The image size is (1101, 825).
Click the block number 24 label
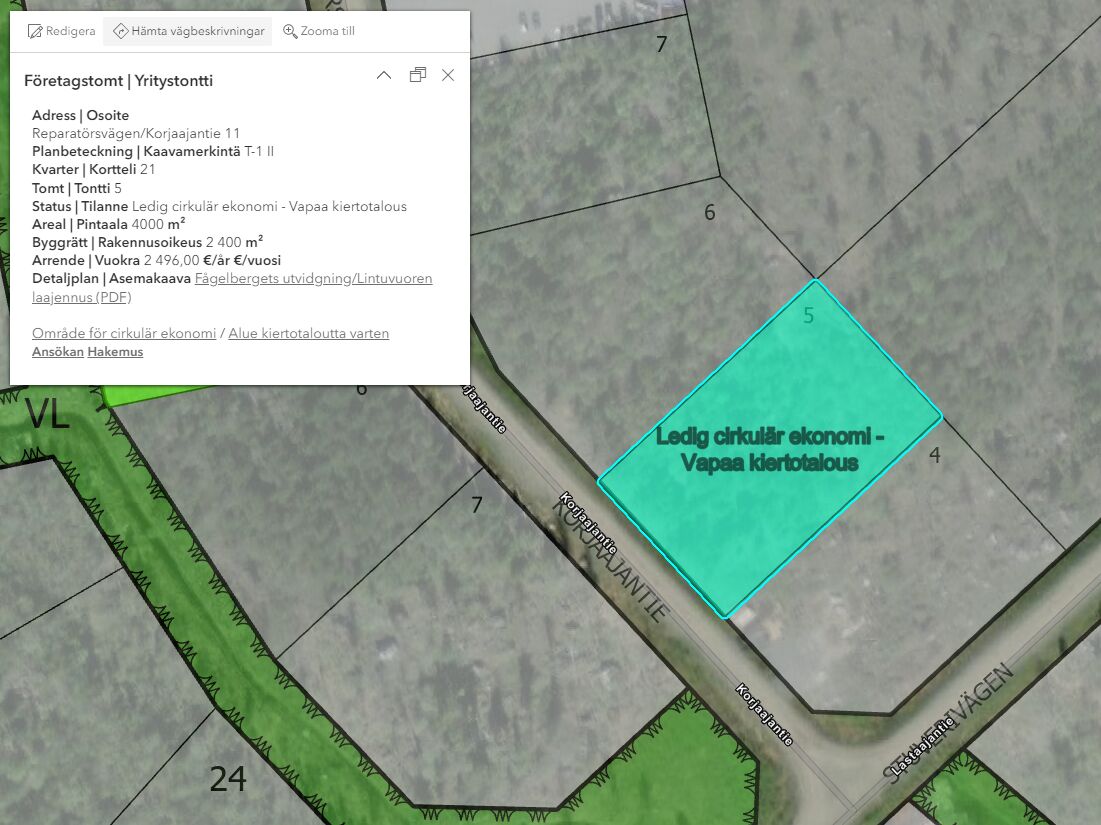click(228, 778)
